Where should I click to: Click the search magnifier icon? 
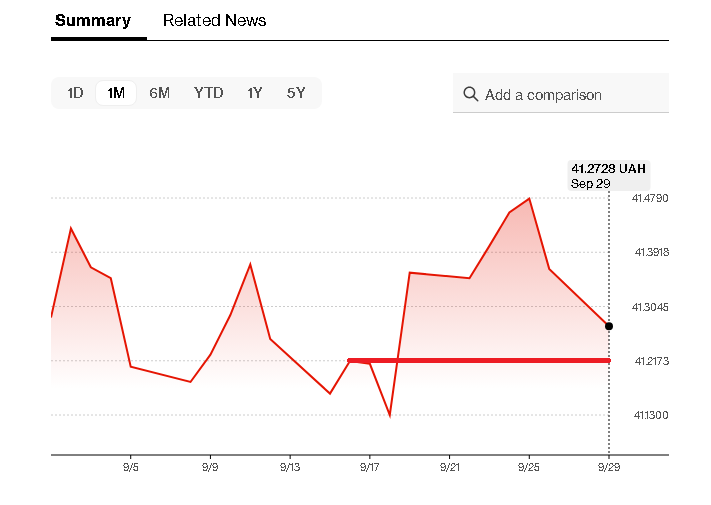(470, 95)
